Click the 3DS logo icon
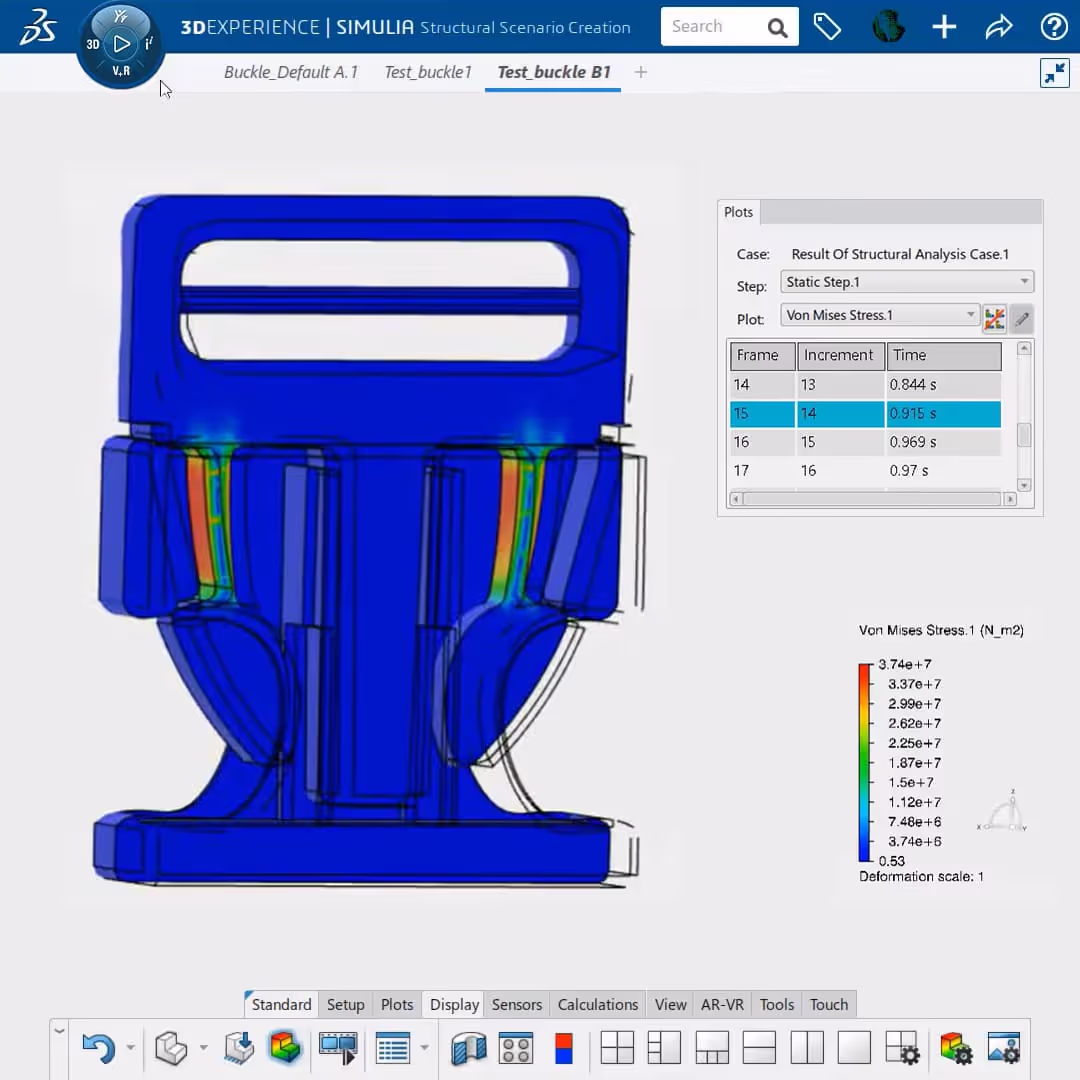 [38, 28]
